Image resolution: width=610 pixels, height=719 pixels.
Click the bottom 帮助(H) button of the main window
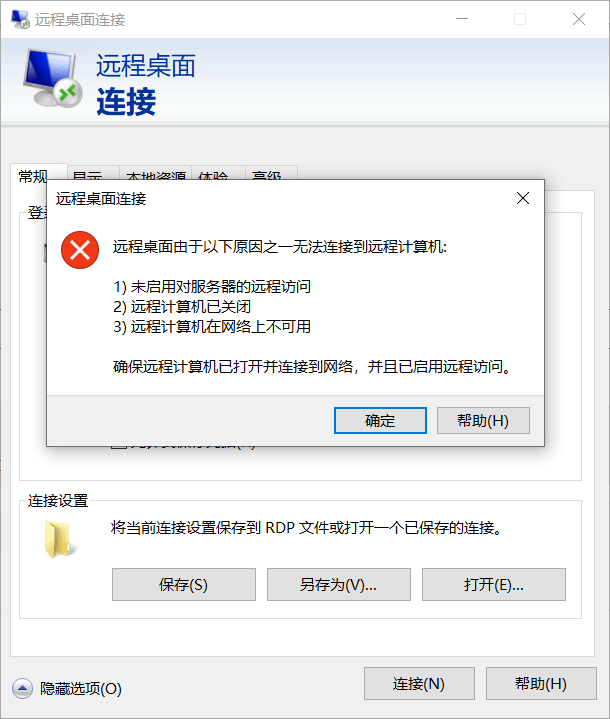pyautogui.click(x=541, y=684)
